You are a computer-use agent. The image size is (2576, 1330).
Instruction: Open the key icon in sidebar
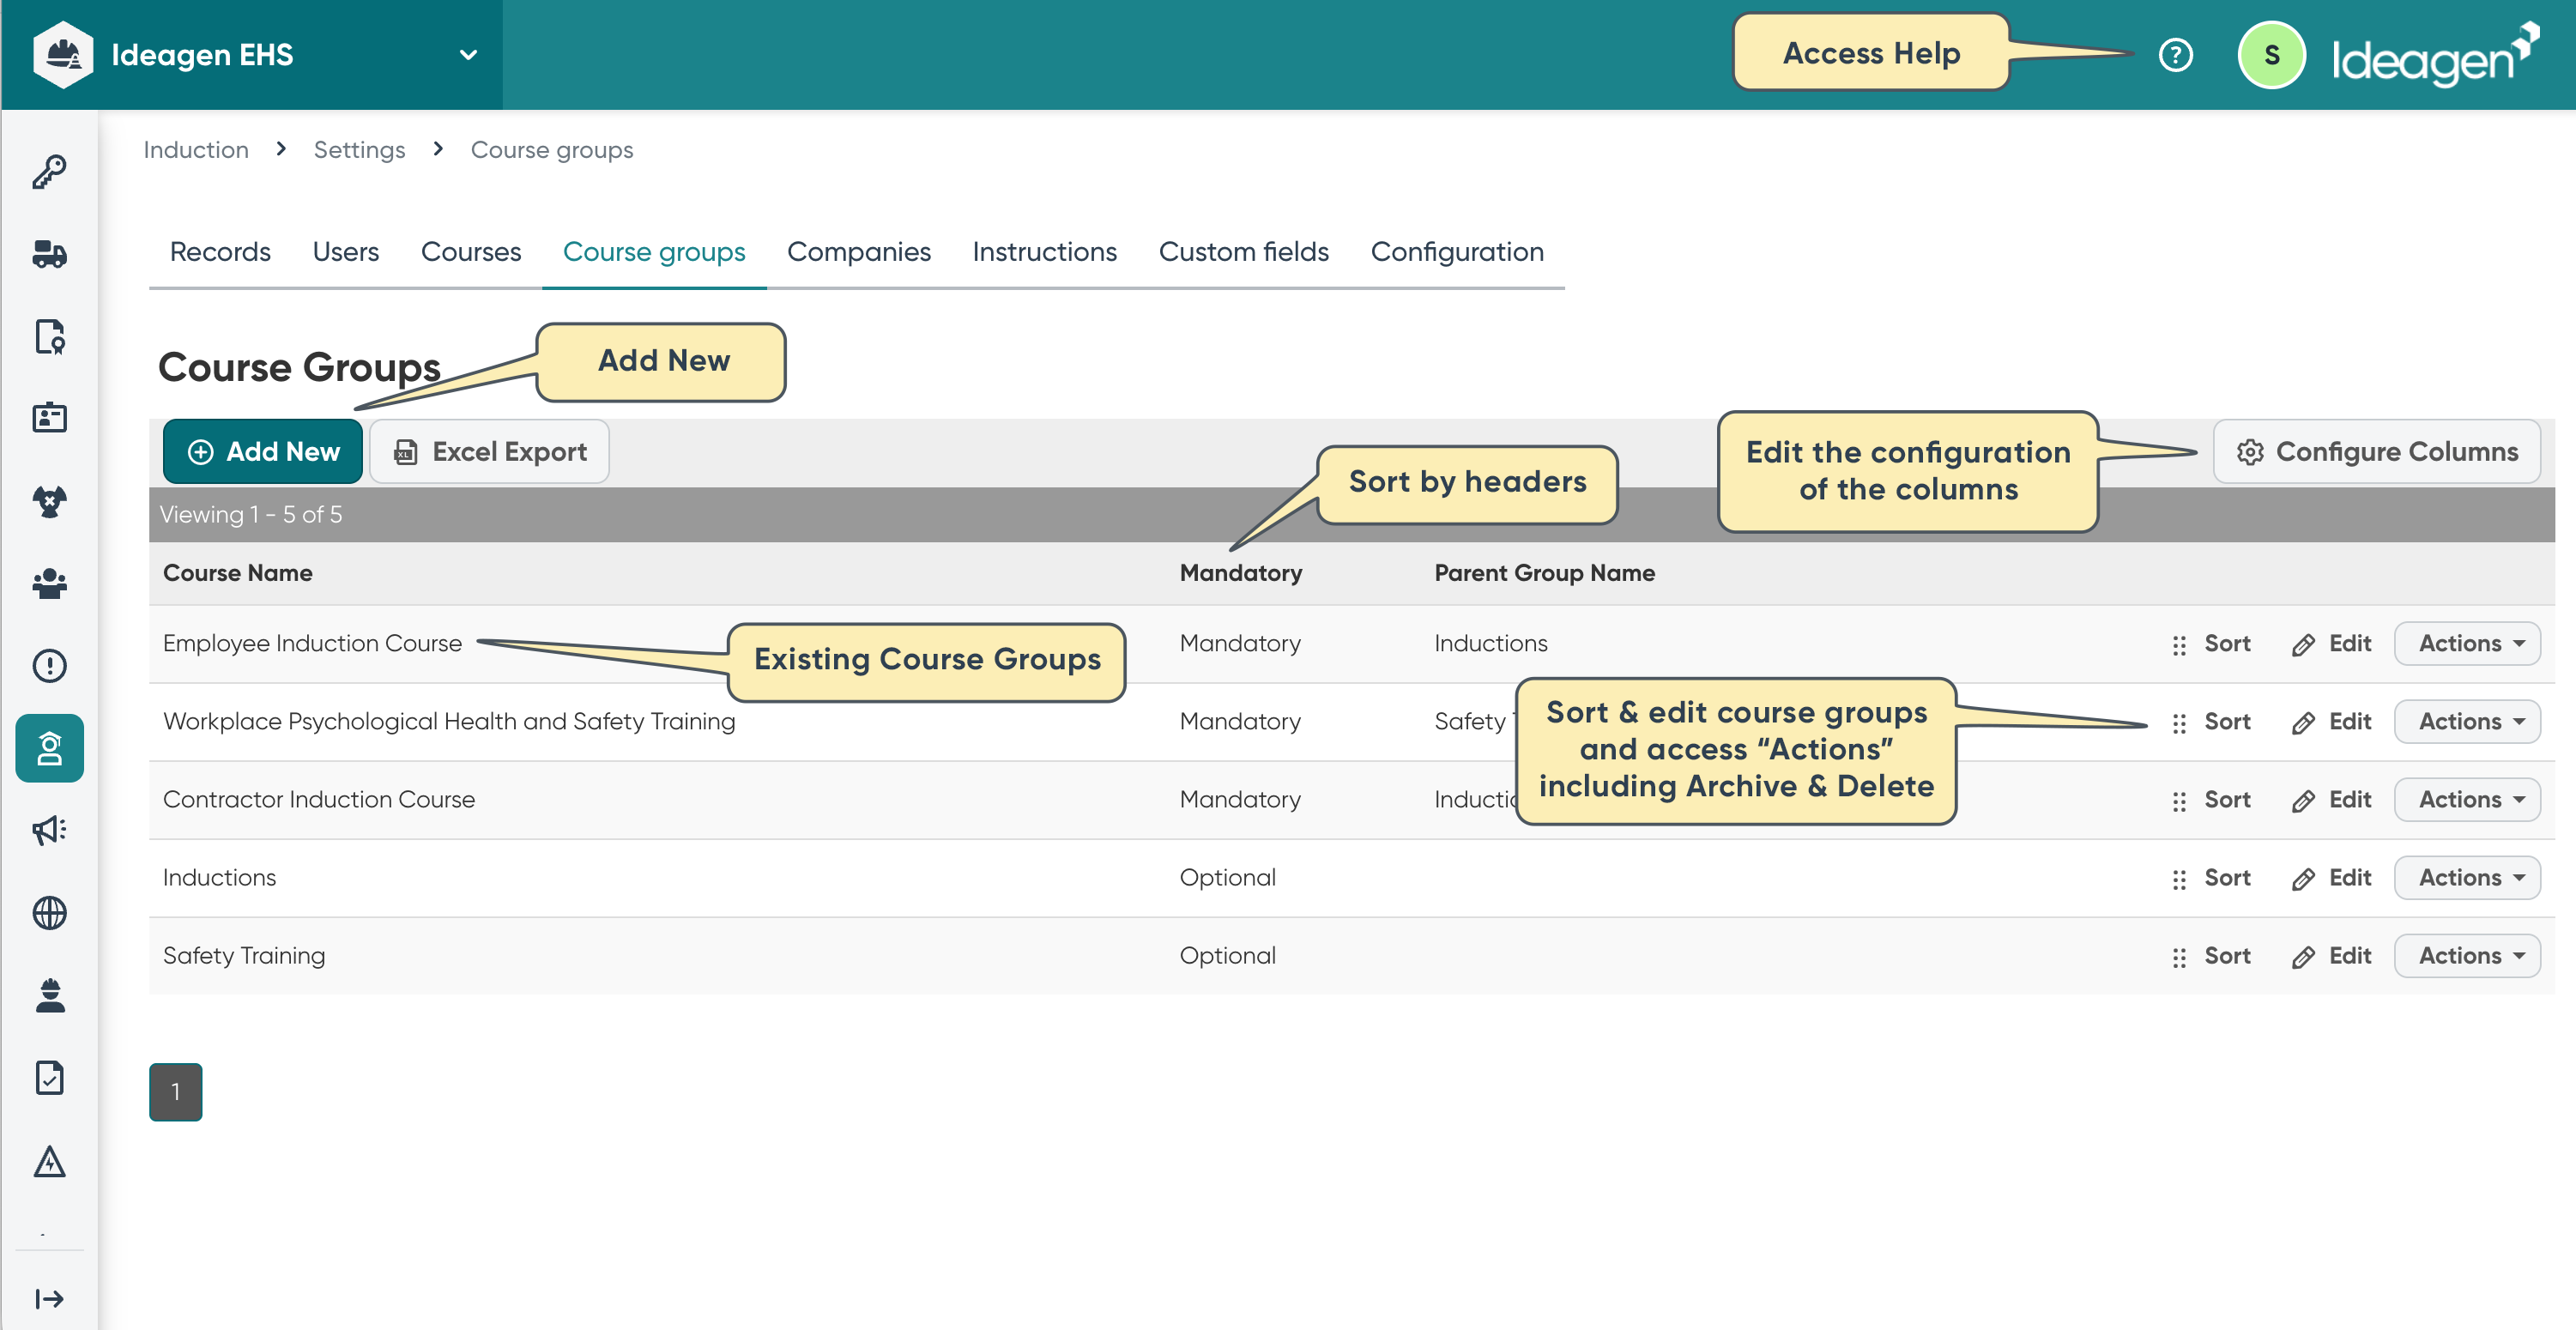[x=49, y=172]
